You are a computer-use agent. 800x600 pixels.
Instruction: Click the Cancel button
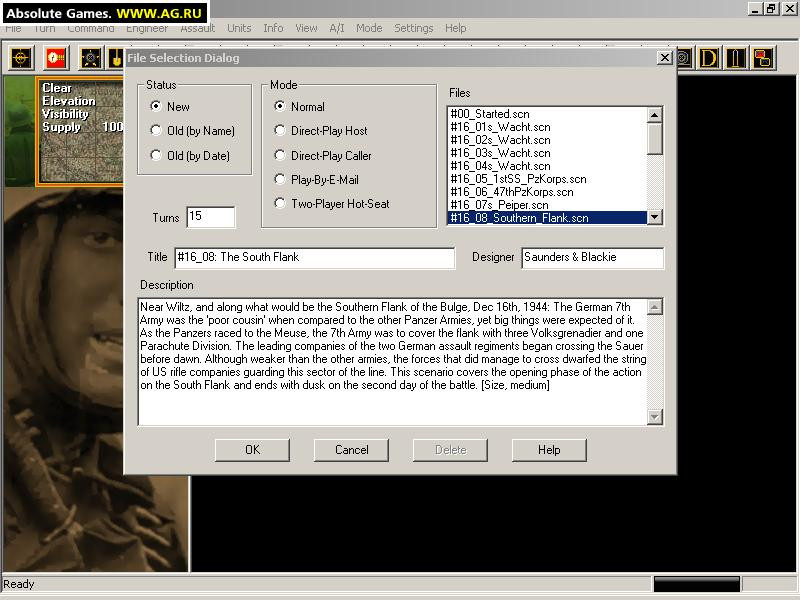[x=351, y=450]
